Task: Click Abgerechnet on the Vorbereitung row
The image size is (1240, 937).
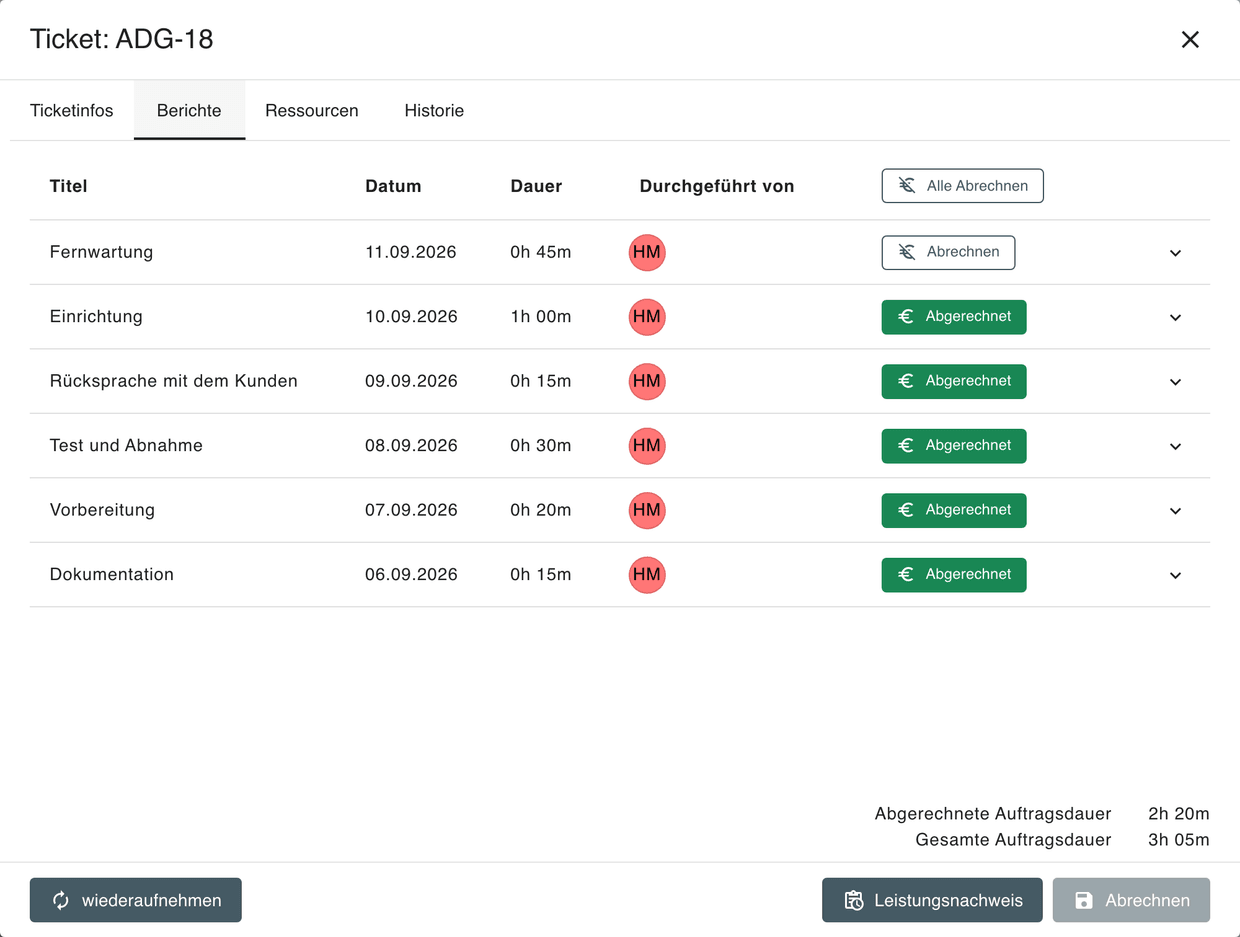Action: (954, 510)
